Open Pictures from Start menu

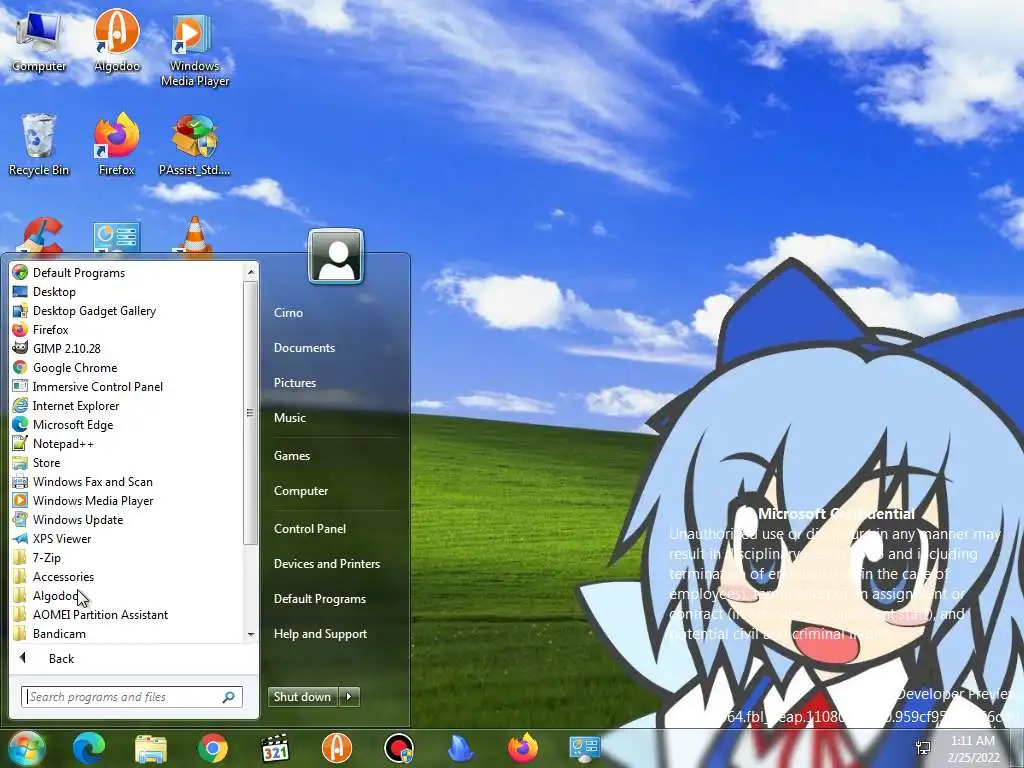[x=295, y=383]
